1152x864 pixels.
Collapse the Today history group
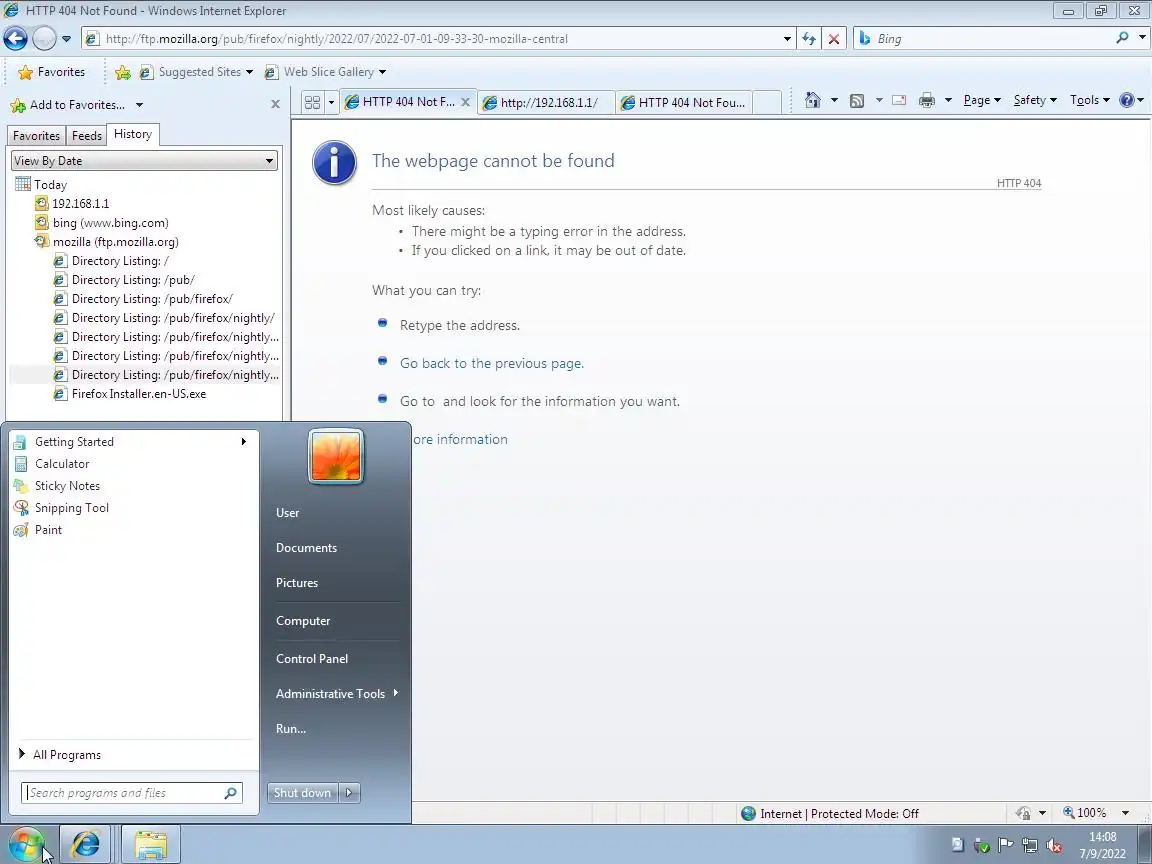pyautogui.click(x=41, y=185)
